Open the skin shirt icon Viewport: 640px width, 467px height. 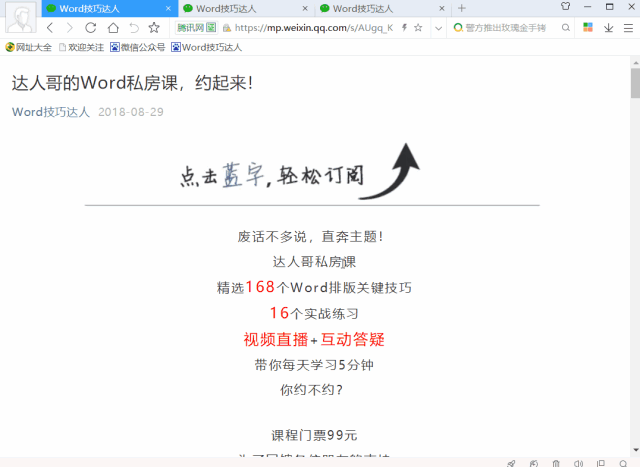pyautogui.click(x=565, y=7)
